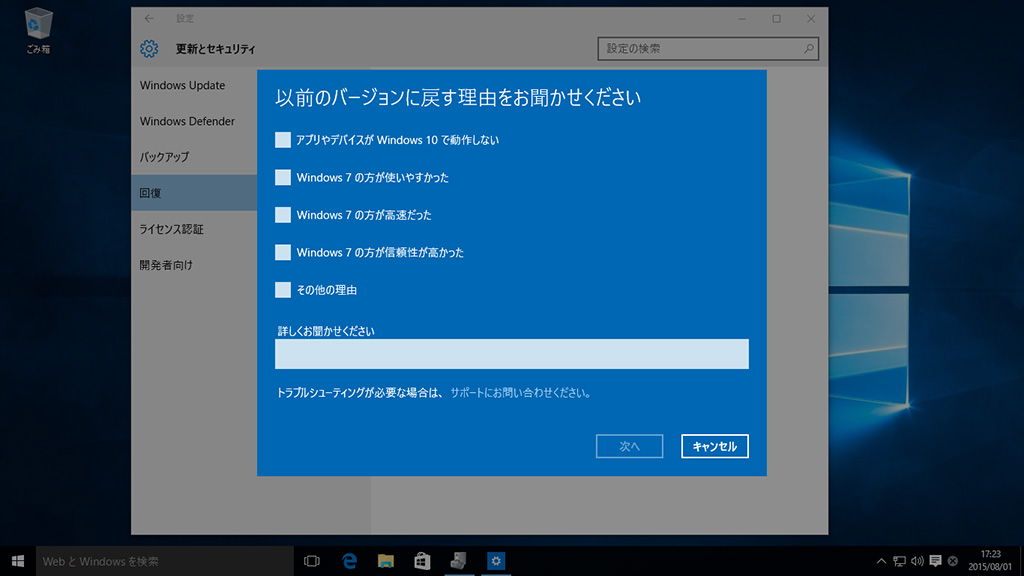
Task: Check 'Windows 7 の方が使いやすかった' box
Action: pos(283,178)
